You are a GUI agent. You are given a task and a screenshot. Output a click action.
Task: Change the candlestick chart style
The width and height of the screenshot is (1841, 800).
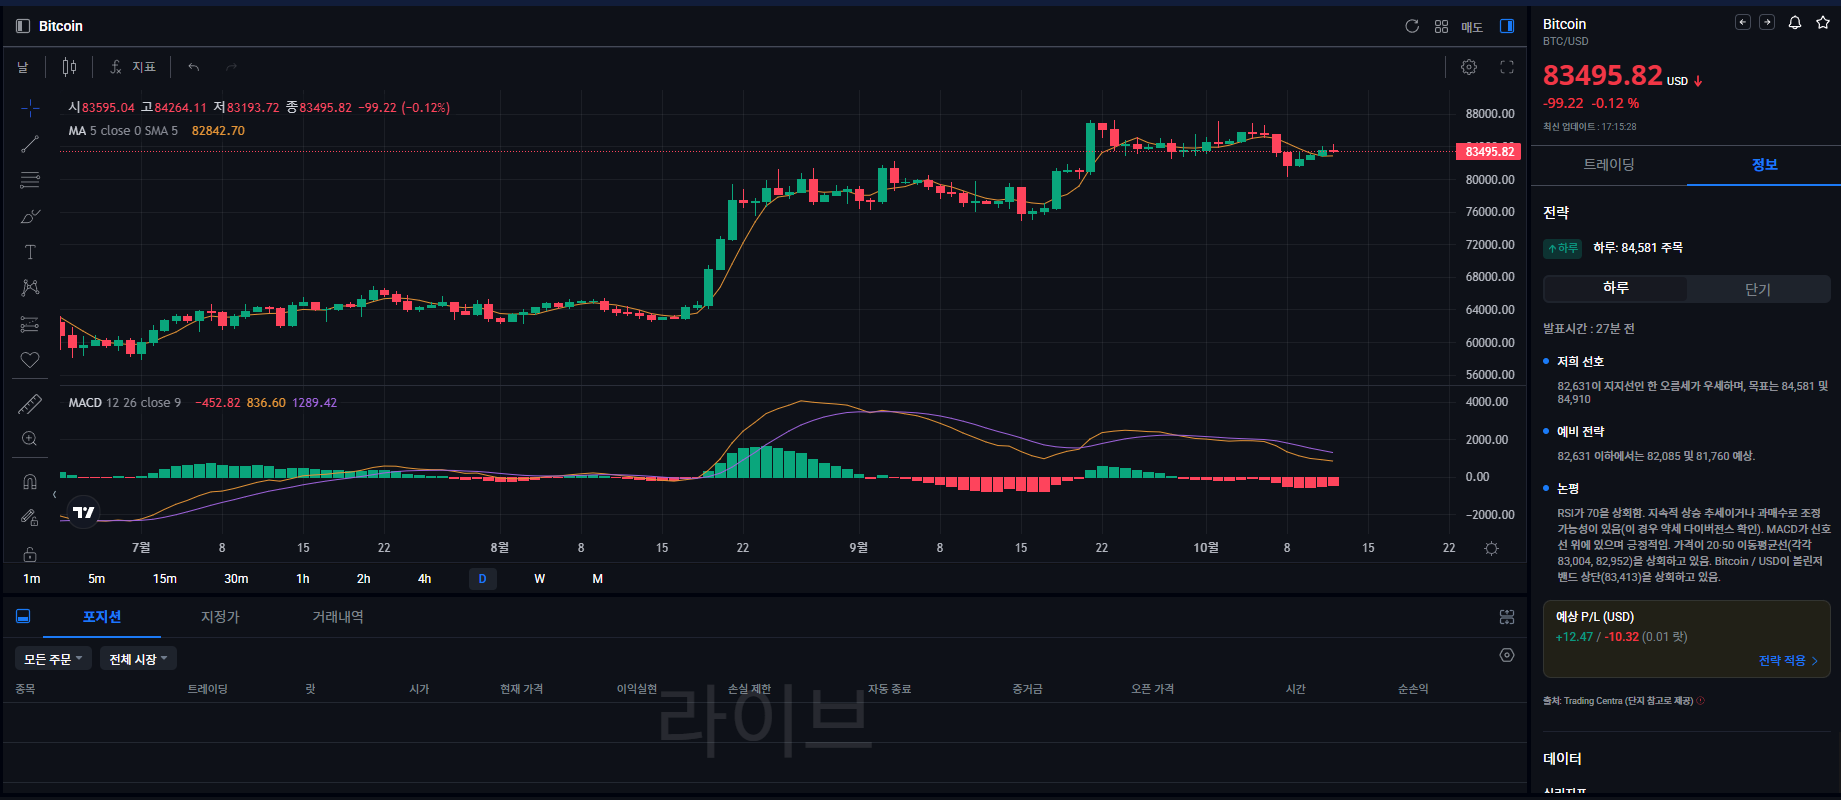(69, 67)
